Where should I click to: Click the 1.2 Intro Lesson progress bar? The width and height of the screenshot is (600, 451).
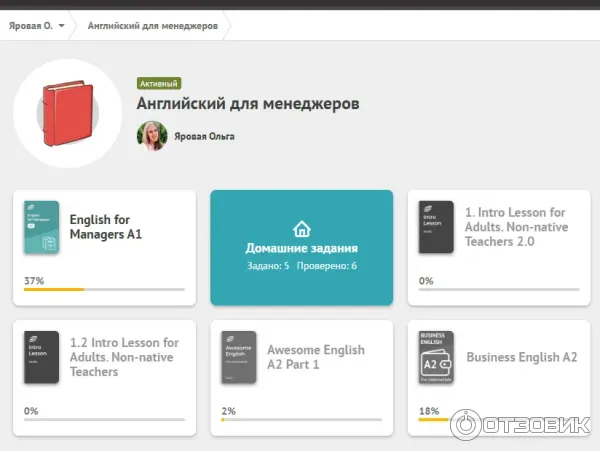[x=104, y=420]
